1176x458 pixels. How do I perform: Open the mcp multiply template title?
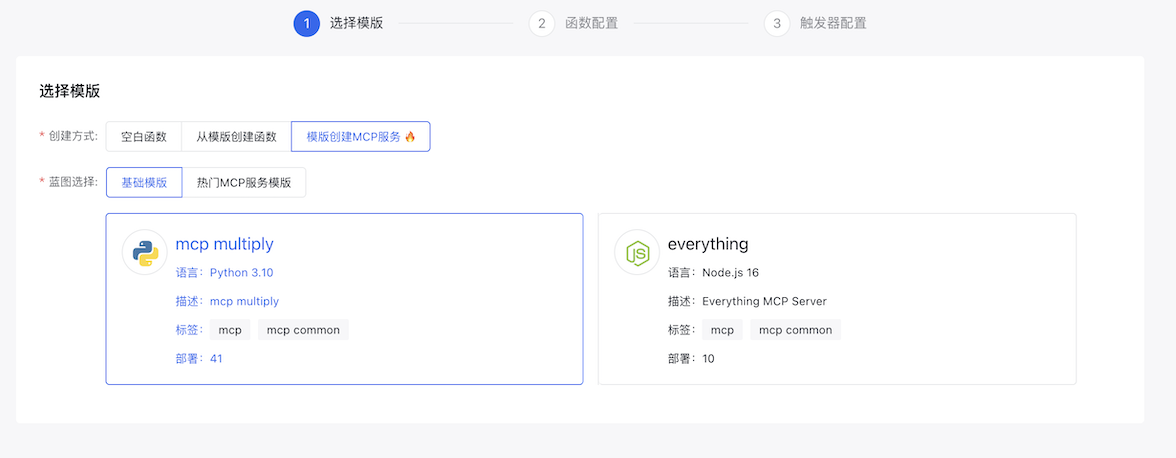point(224,244)
